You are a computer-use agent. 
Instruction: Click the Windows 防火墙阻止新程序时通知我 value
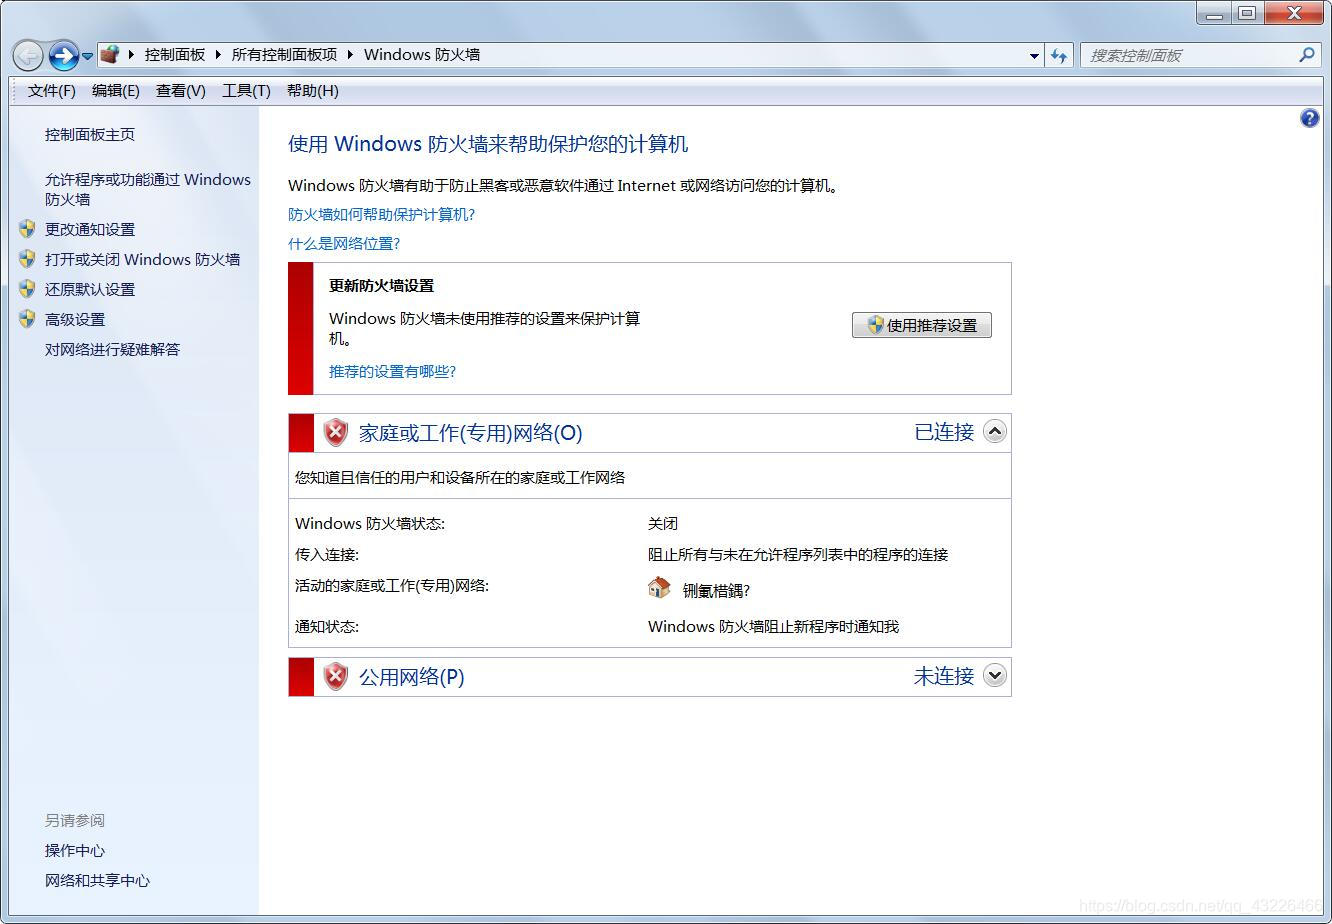[774, 627]
